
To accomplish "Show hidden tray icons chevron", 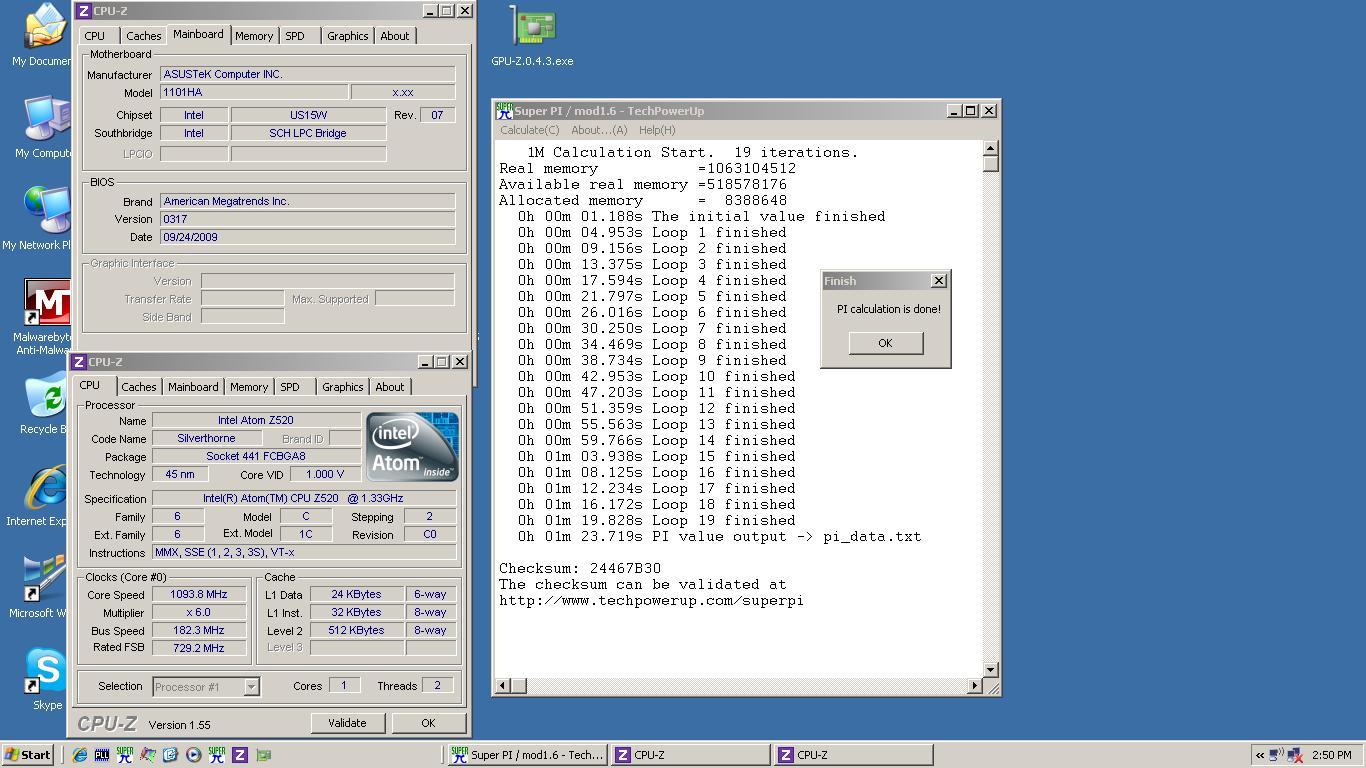I will point(1260,755).
